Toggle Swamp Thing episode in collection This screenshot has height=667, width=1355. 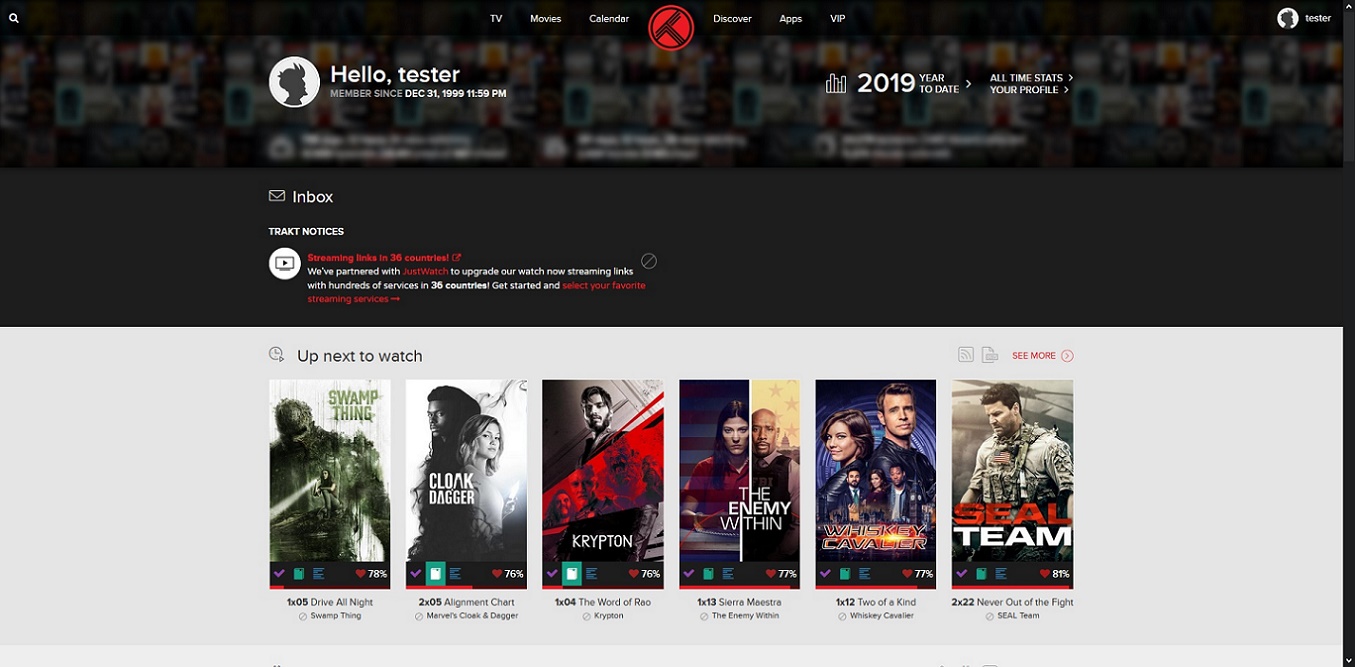[x=299, y=574]
